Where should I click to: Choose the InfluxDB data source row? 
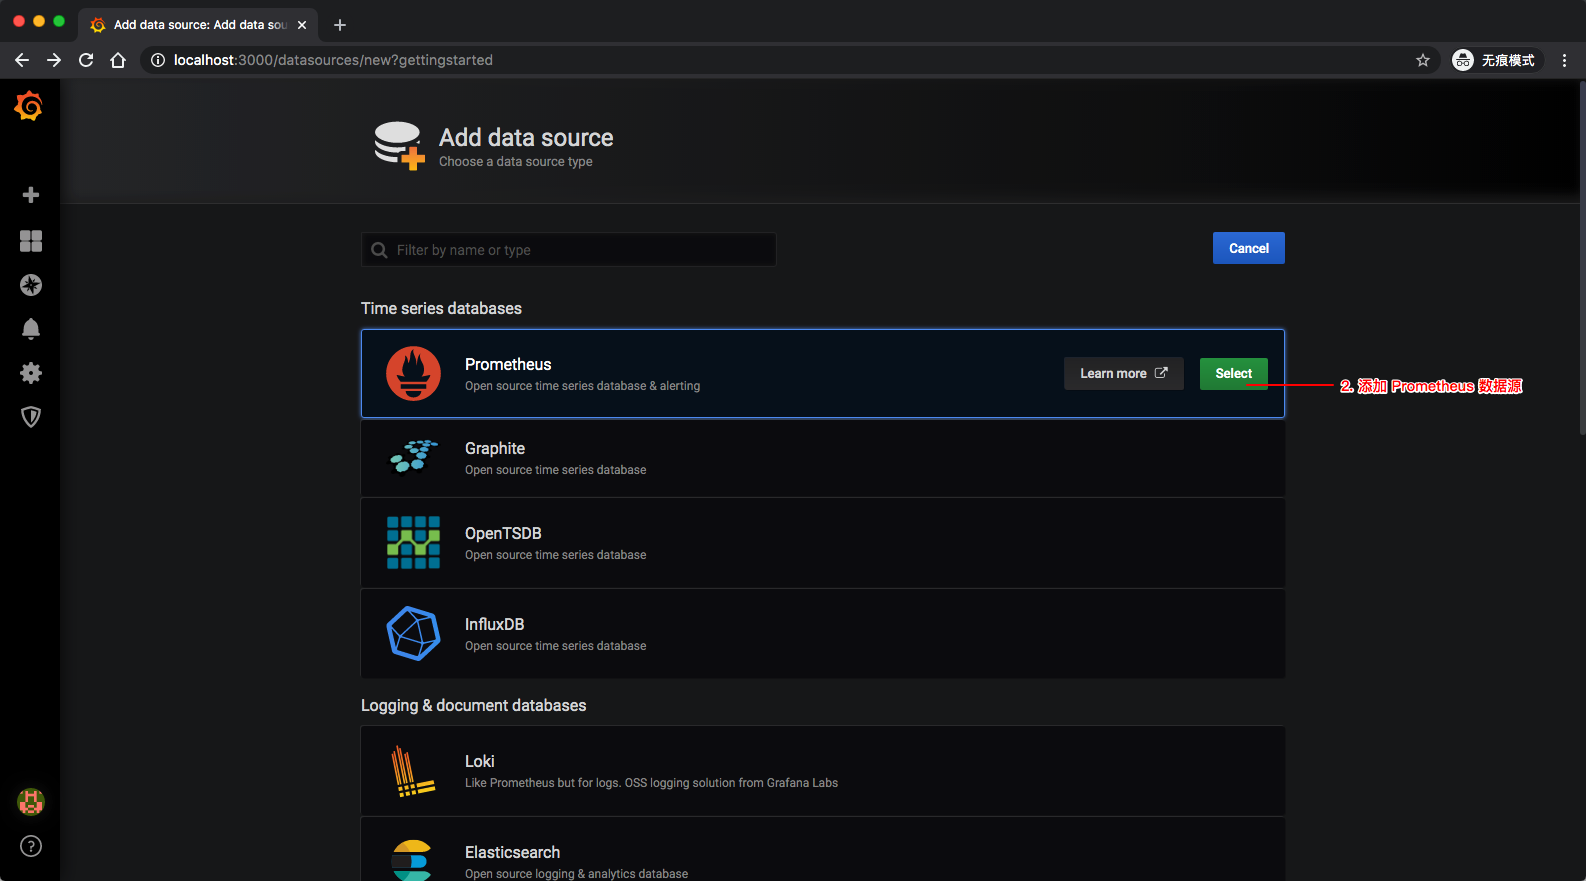(x=822, y=634)
